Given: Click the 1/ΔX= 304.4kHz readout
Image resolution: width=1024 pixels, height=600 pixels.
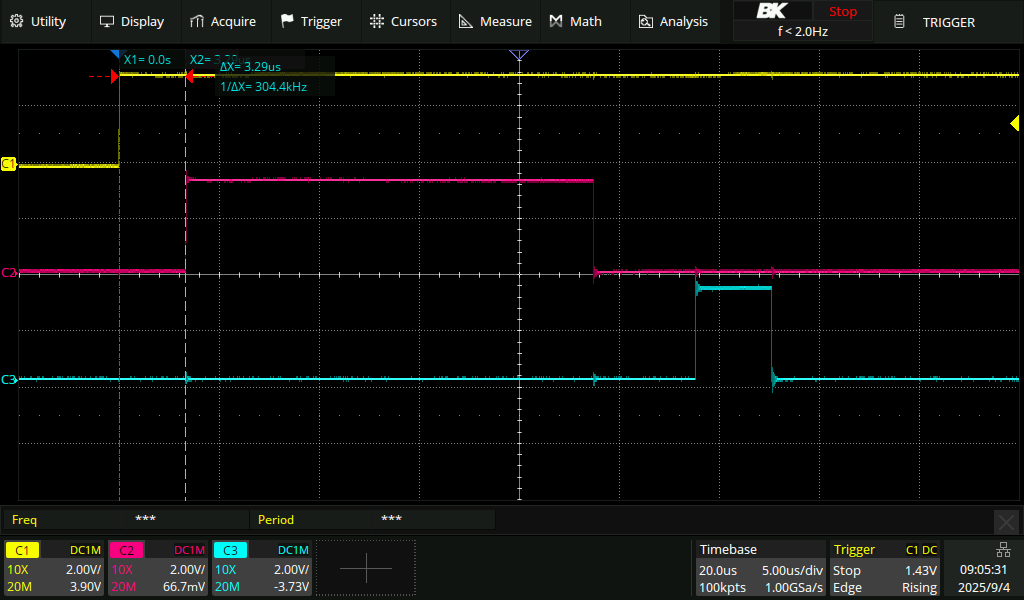Looking at the screenshot, I should pos(263,86).
